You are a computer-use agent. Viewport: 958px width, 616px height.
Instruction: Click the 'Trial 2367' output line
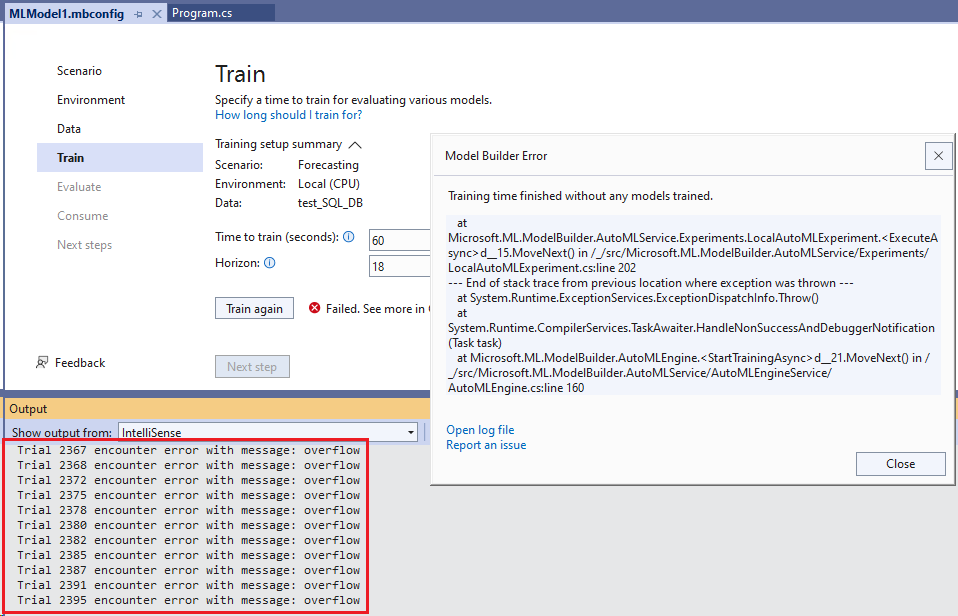pos(188,450)
